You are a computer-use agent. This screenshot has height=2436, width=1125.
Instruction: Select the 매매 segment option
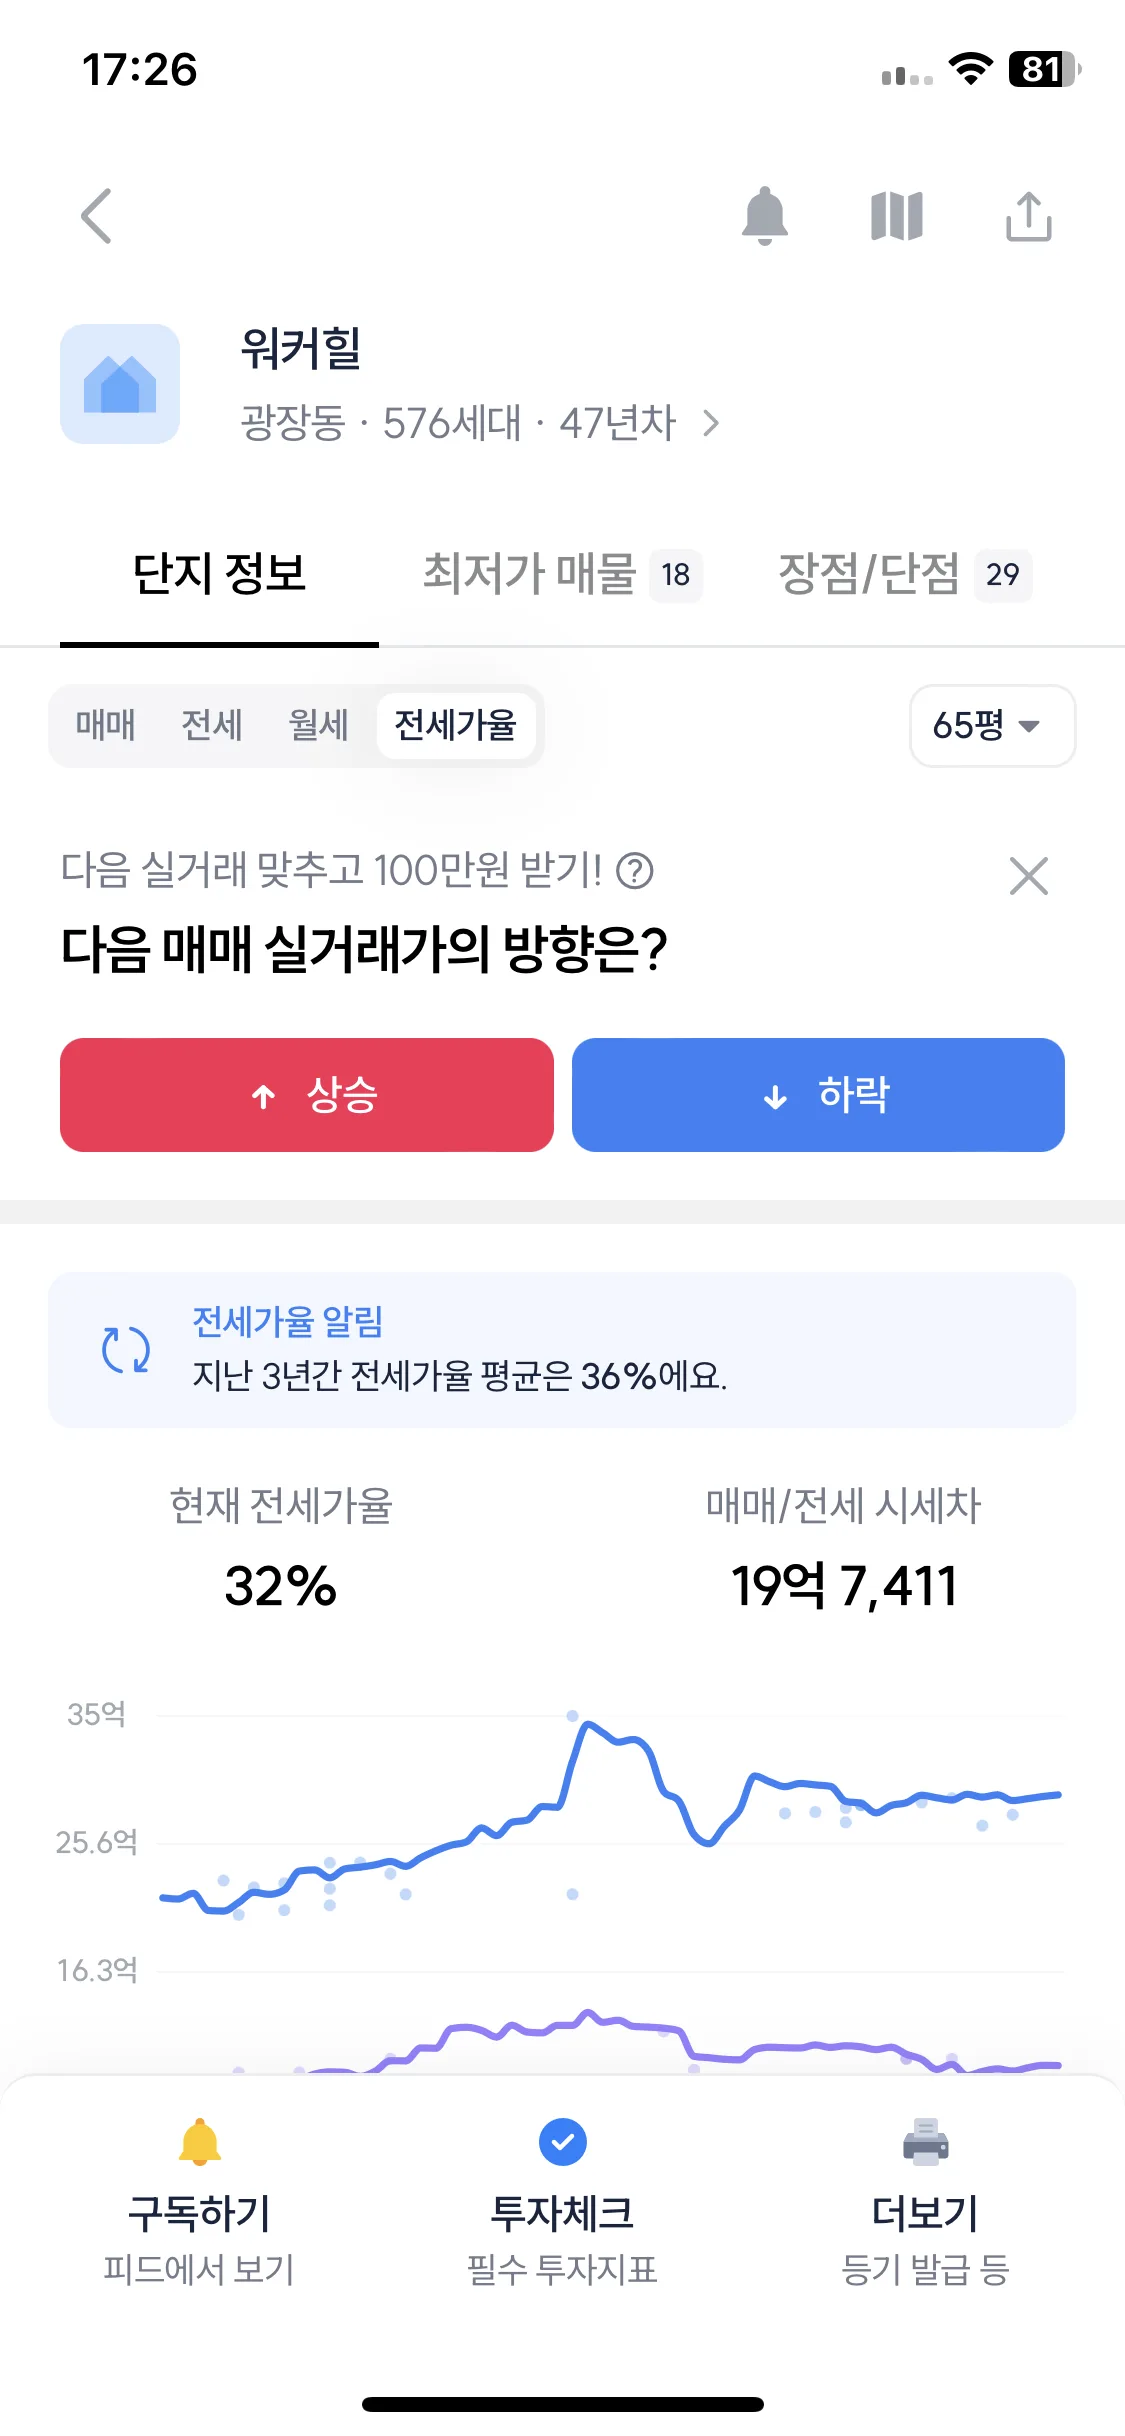pos(105,725)
